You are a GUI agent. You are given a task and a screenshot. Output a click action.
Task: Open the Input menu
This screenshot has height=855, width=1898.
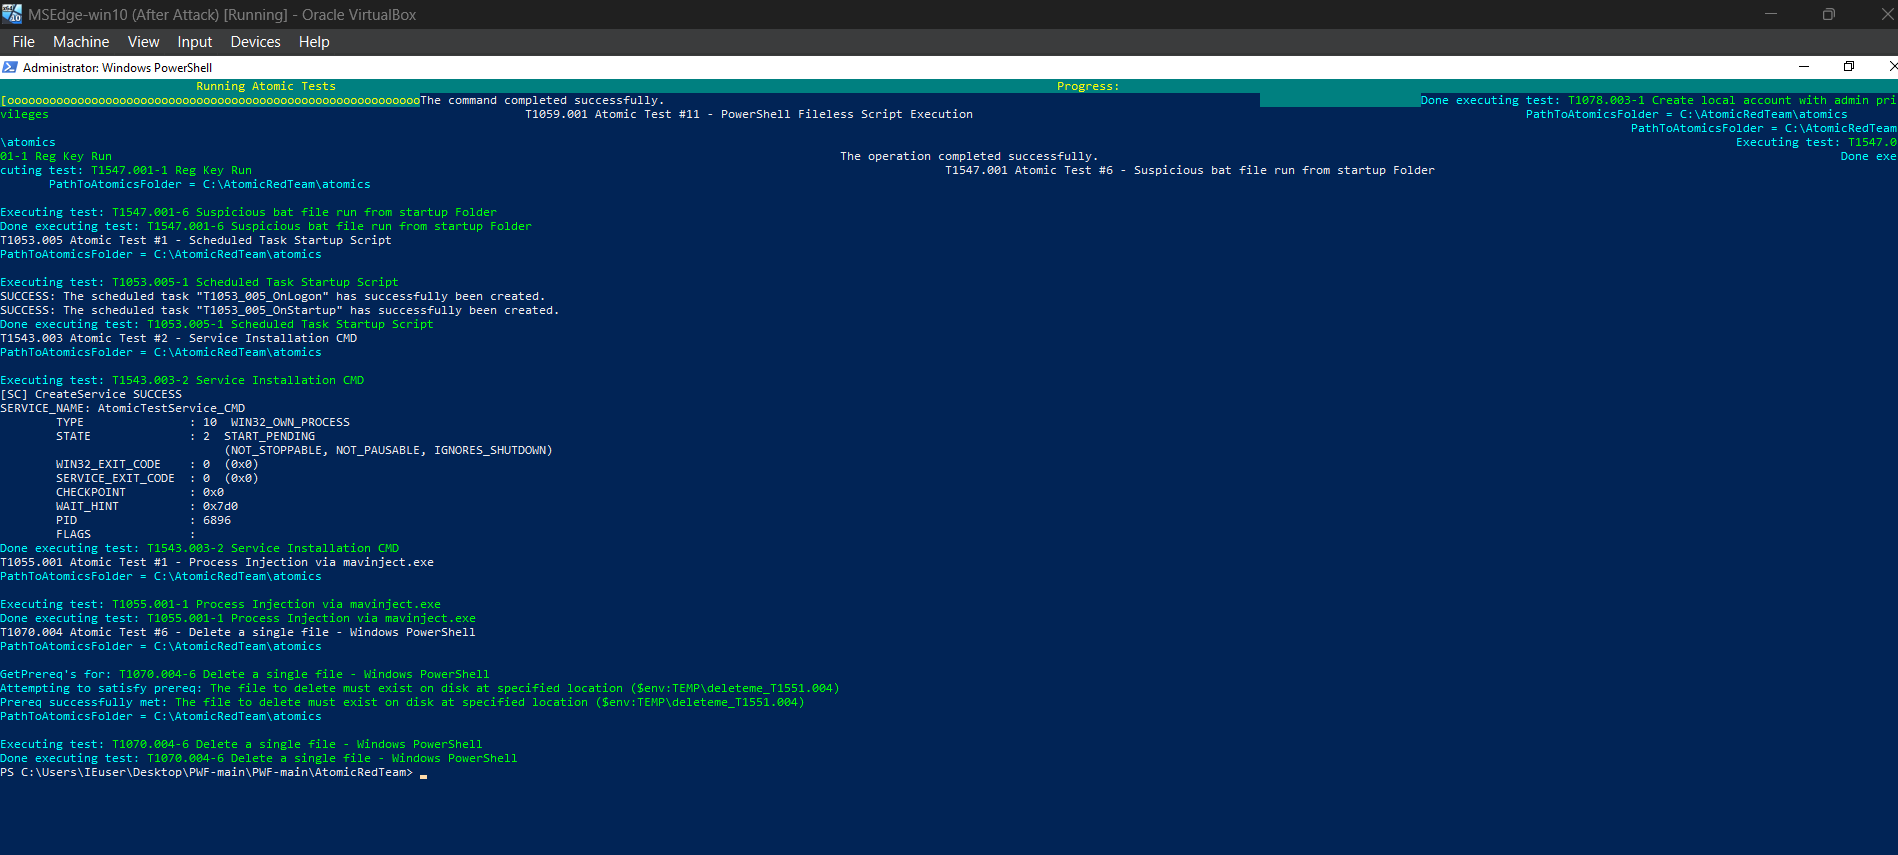coord(194,42)
